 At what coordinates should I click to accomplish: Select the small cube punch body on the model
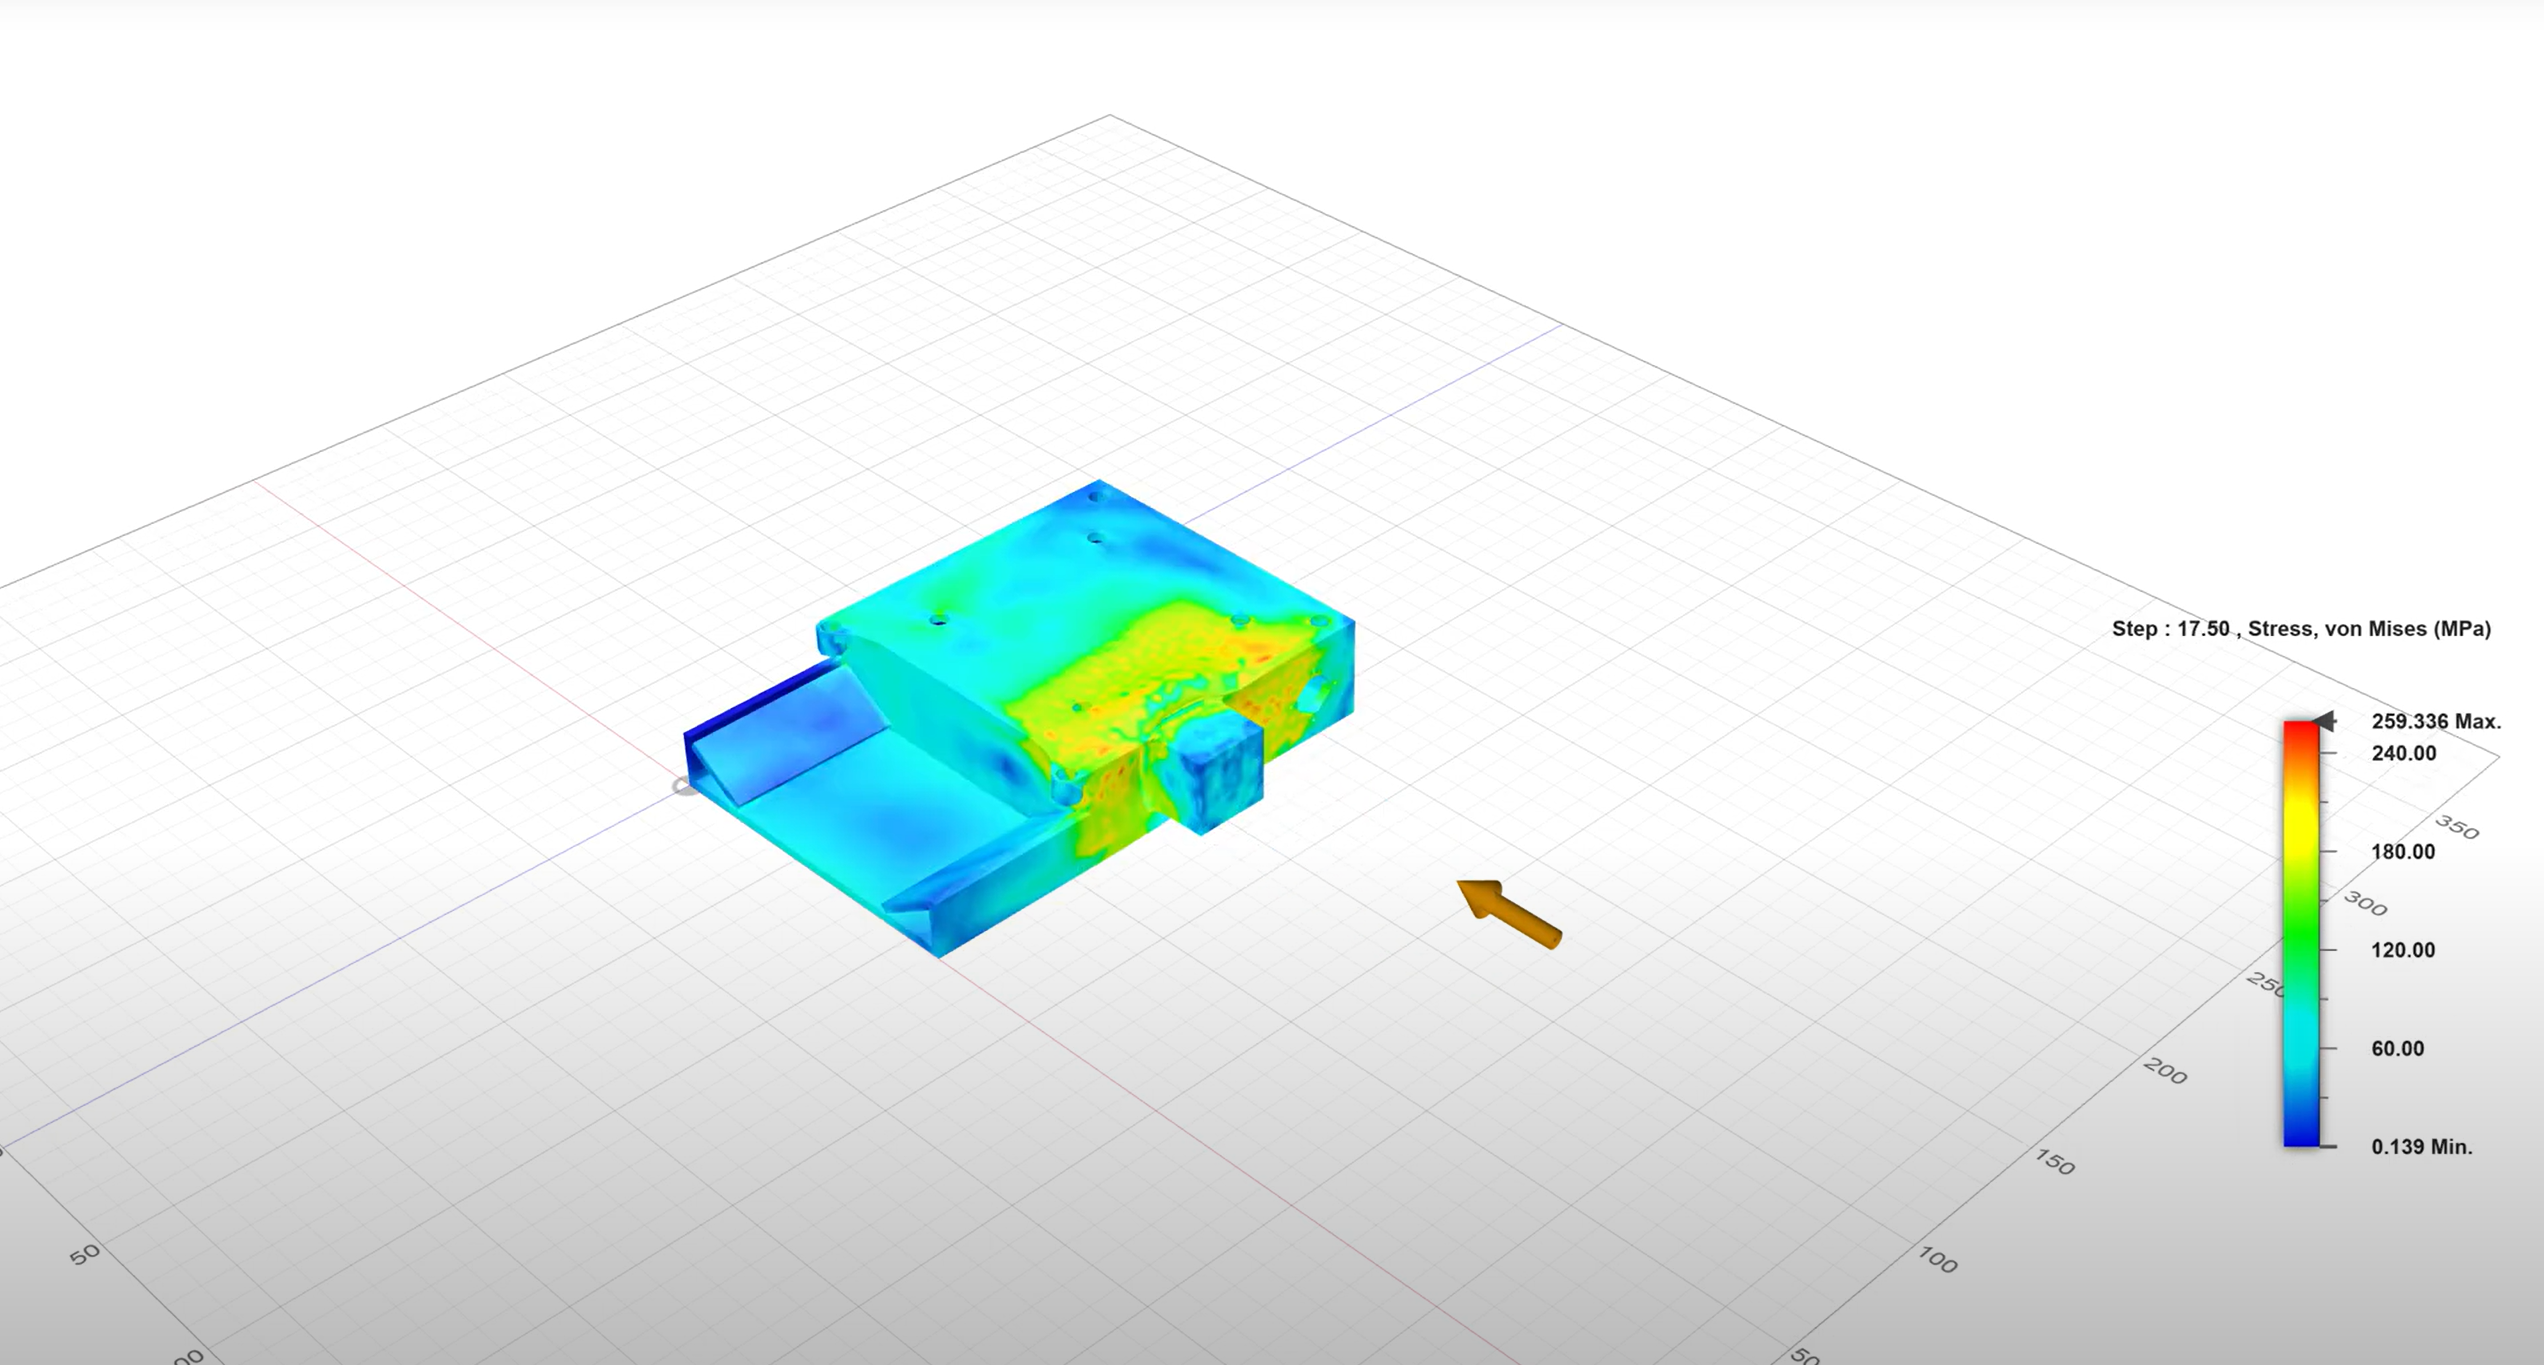tap(1212, 775)
